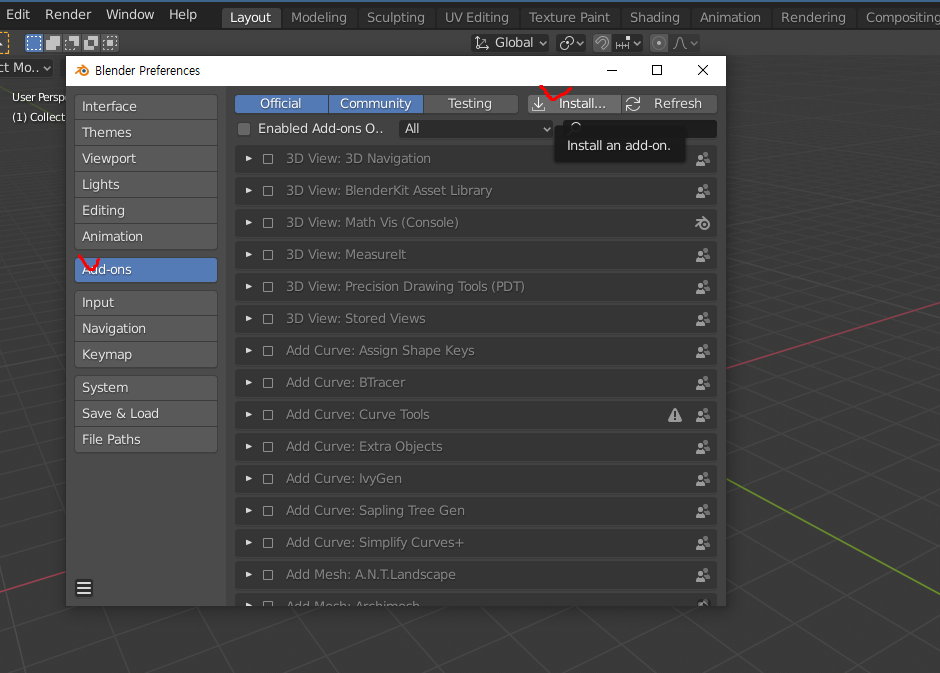Enable the MeasureIt add-on checkbox
Screen dimensions: 940x673
pyautogui.click(x=268, y=255)
